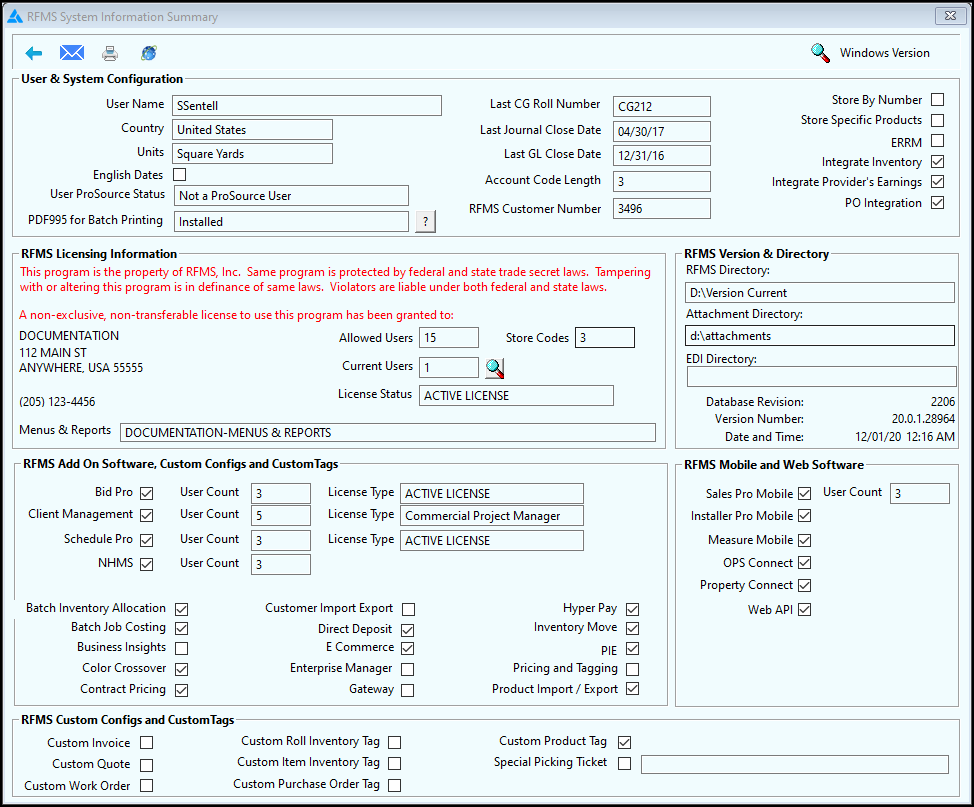The width and height of the screenshot is (974, 807).
Task: Click the Special Picking Ticket text field
Action: (795, 764)
